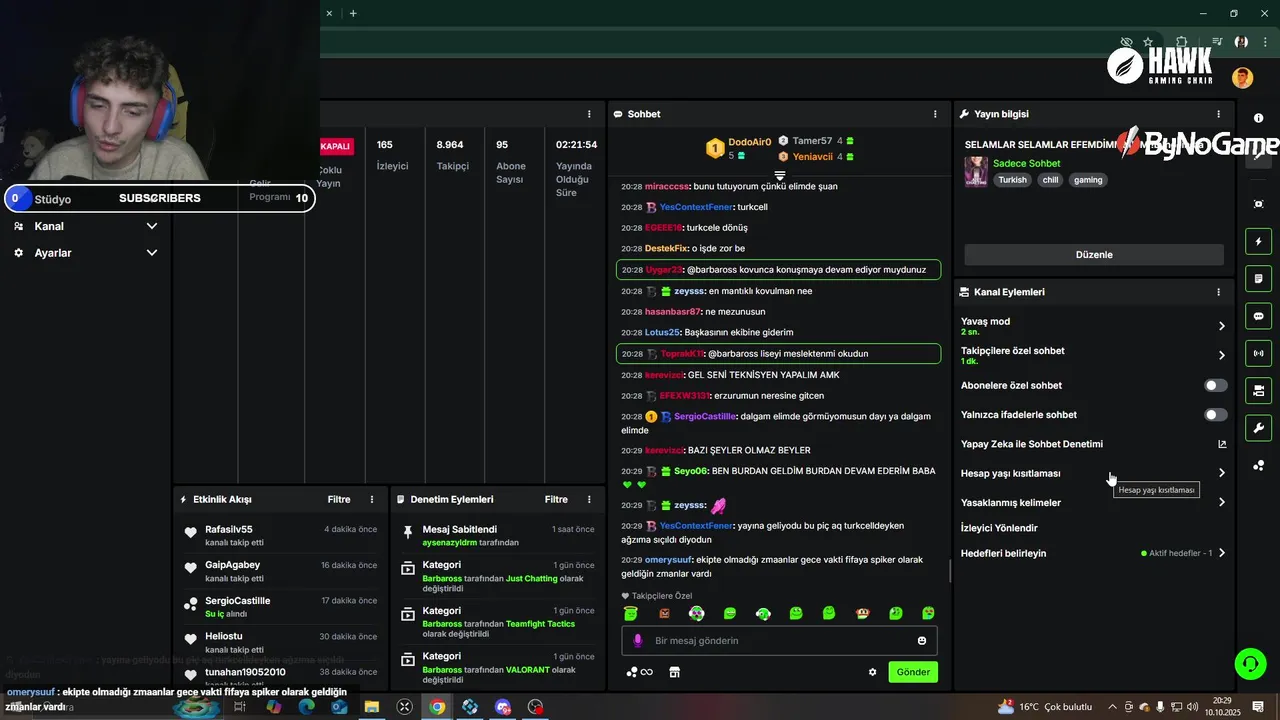Click the Düzenle button
Viewport: 1280px width, 720px height.
(1094, 255)
